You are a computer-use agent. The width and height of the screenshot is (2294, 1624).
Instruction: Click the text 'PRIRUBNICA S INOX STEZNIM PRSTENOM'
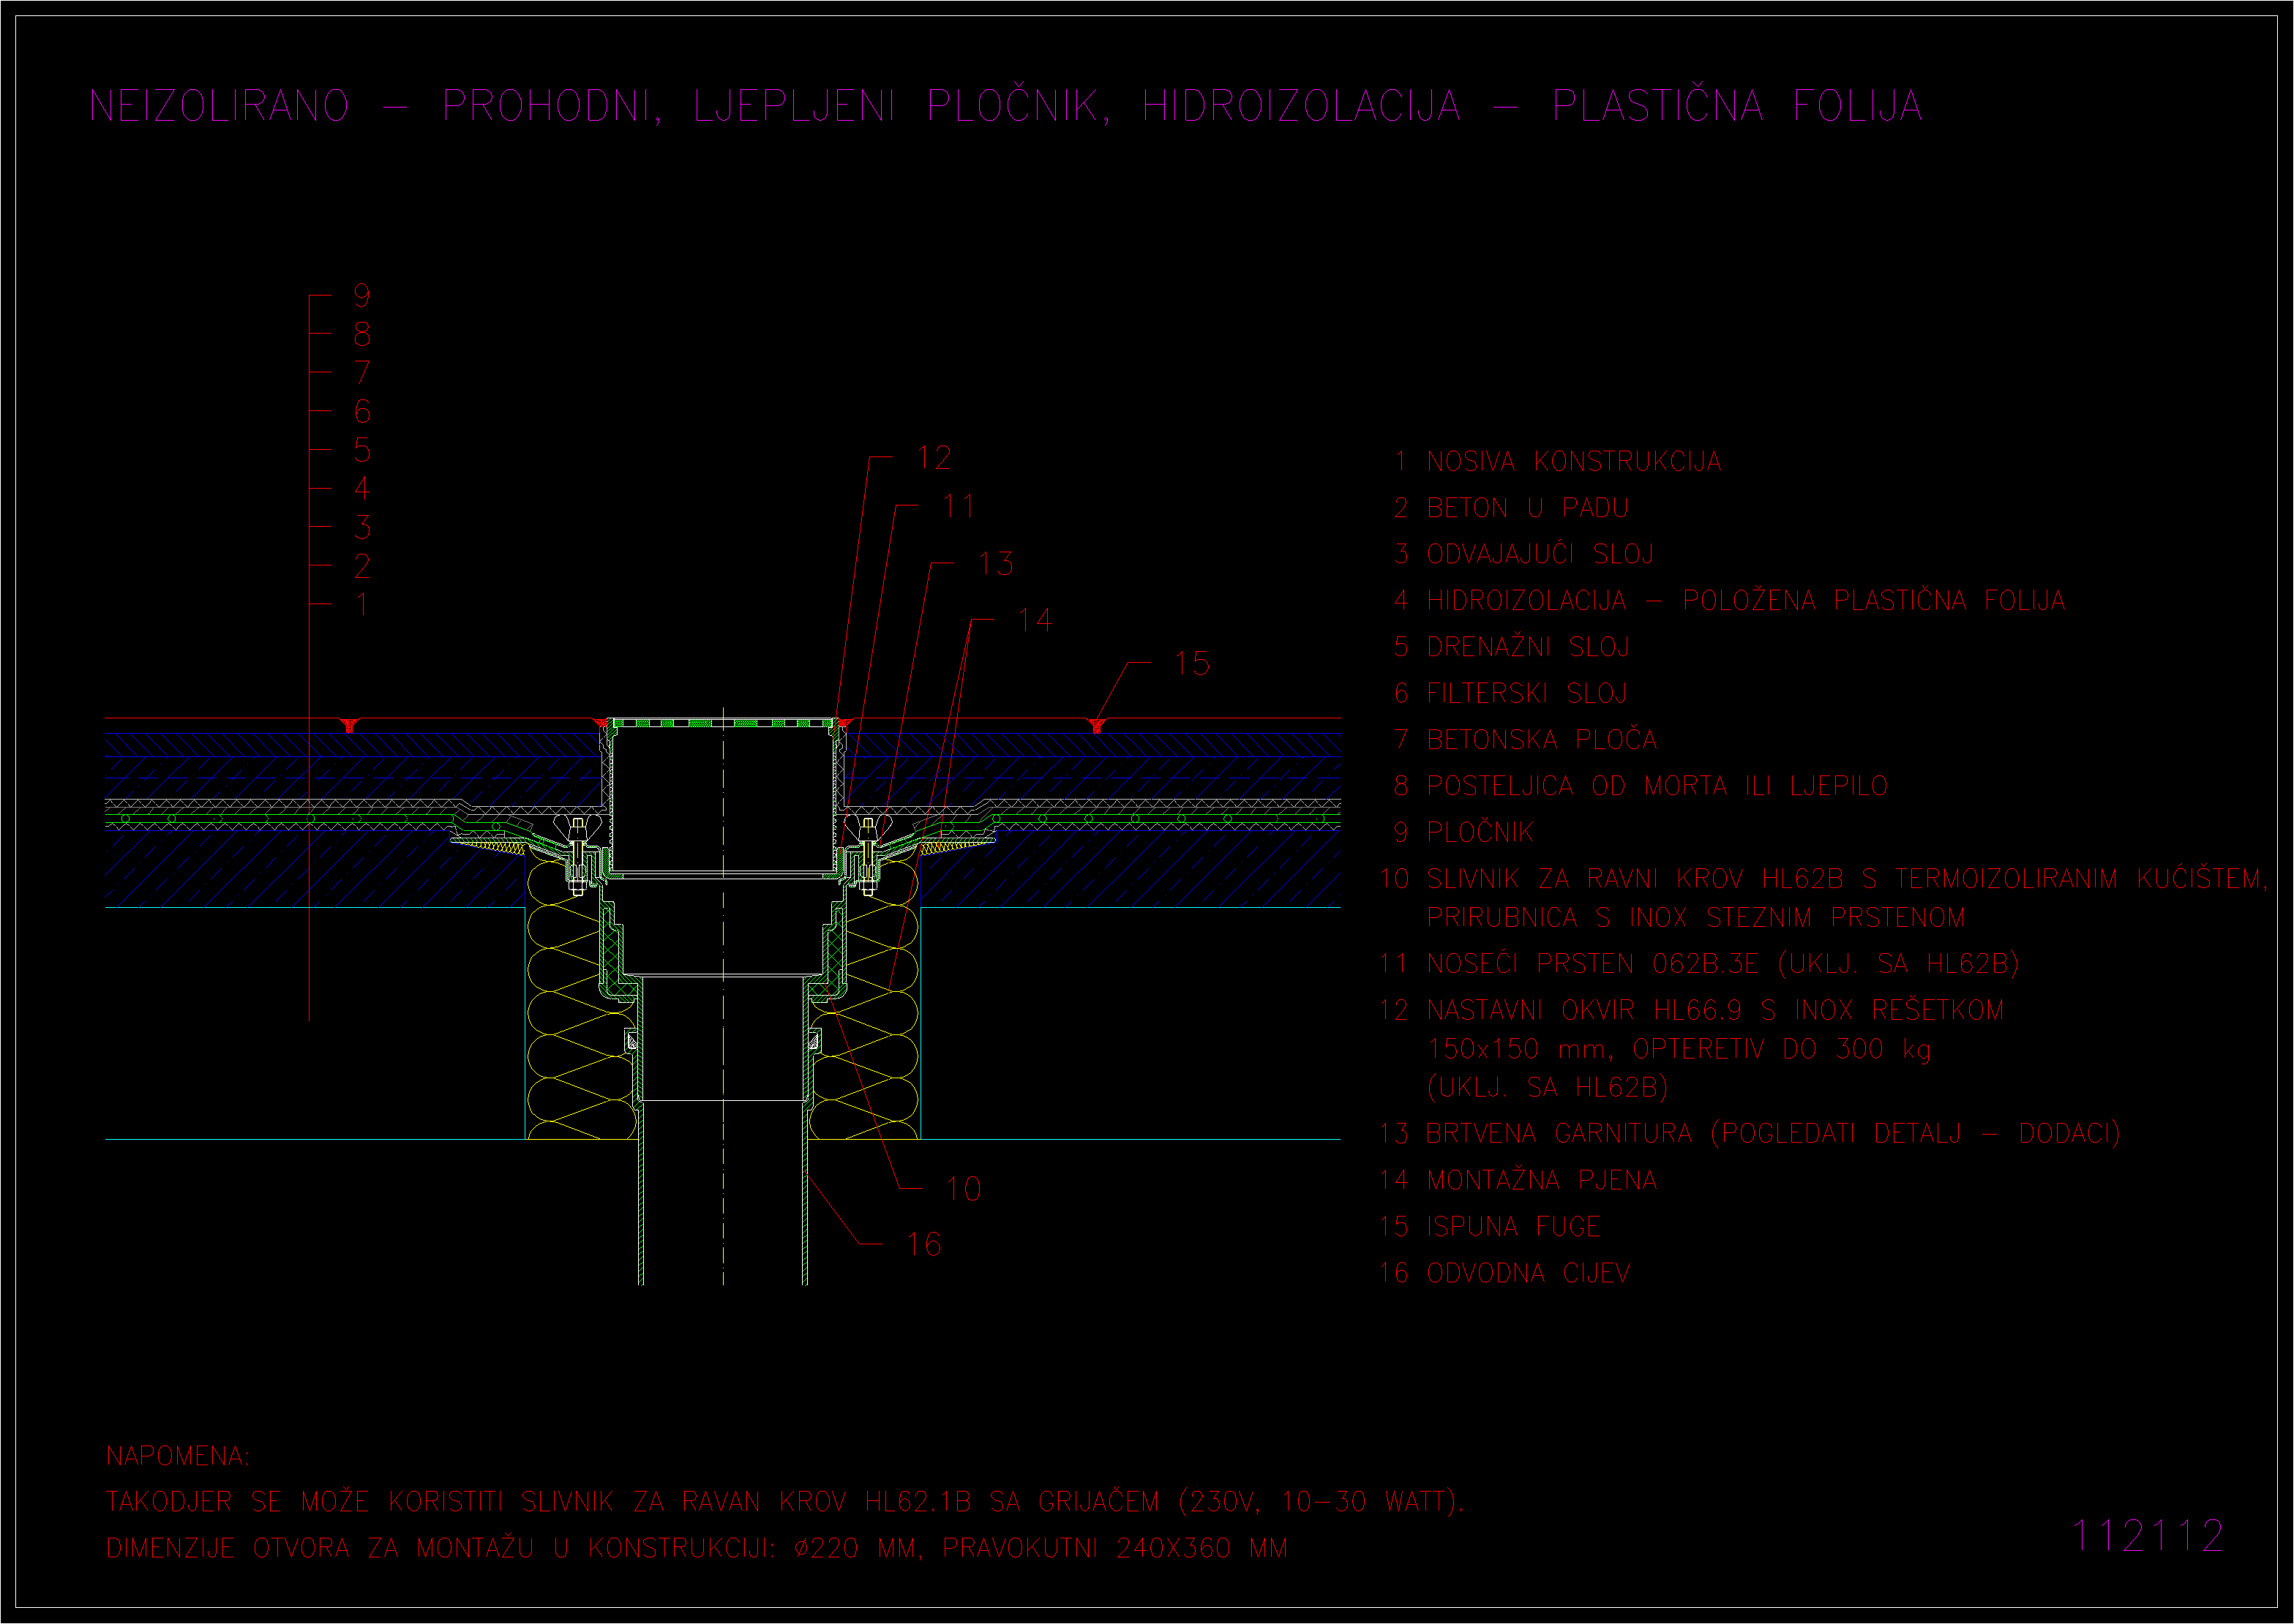[1696, 917]
